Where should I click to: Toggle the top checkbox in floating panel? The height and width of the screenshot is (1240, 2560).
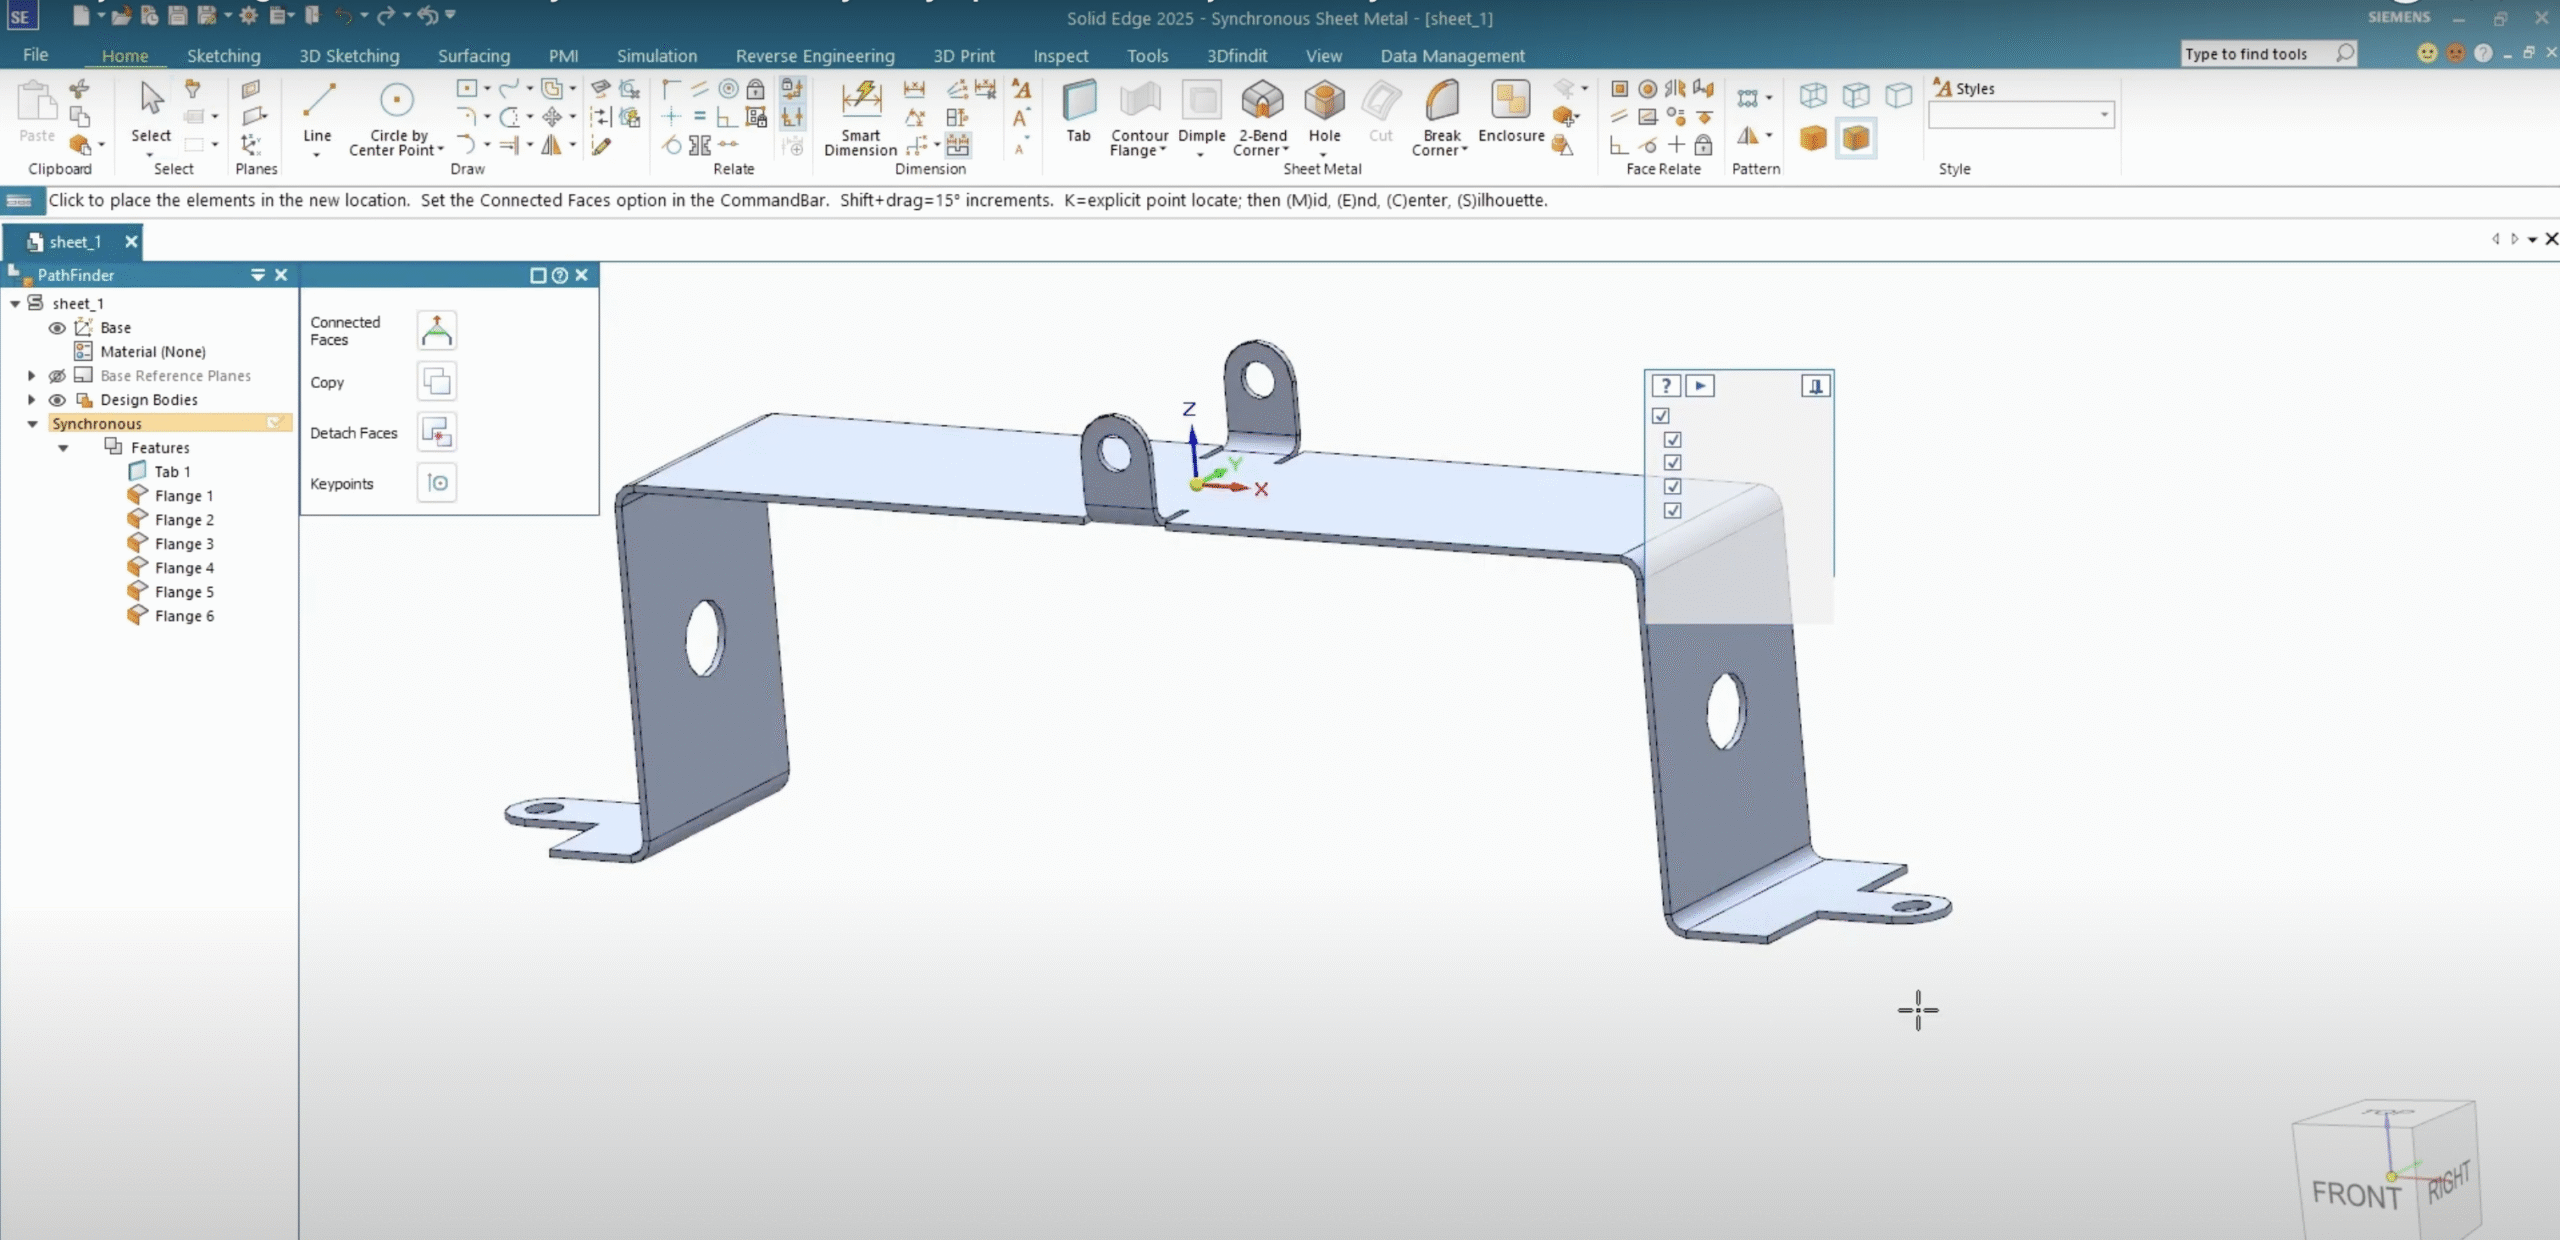(x=1661, y=416)
